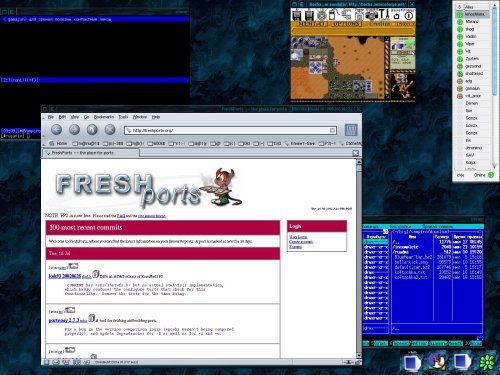500x375 pixels.
Task: Open the site announcement link
Action: [x=152, y=216]
